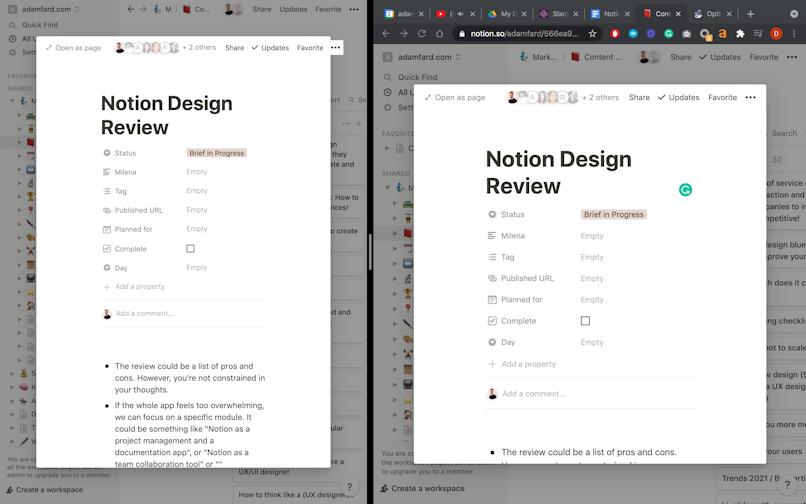This screenshot has height=504, width=806.
Task: Open a new Chrome tab
Action: point(750,14)
